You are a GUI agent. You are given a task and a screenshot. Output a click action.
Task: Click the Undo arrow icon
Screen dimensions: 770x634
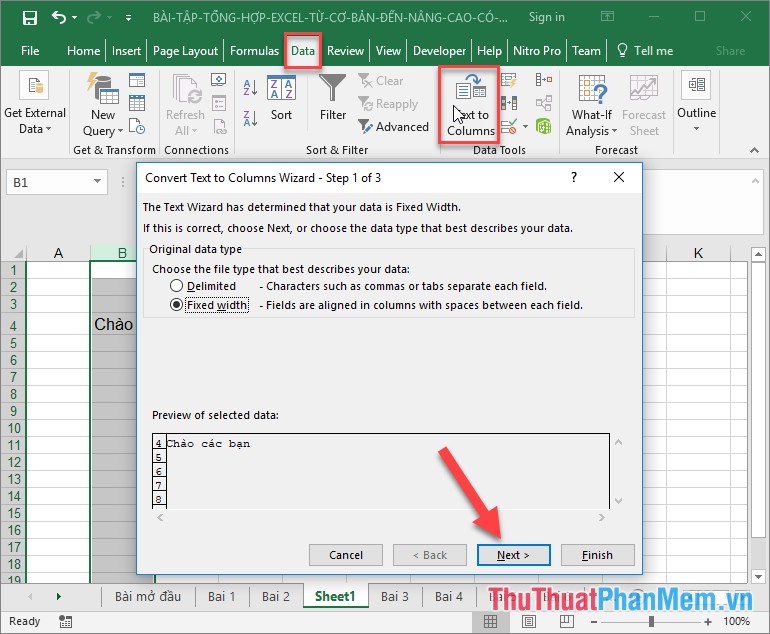coord(58,18)
